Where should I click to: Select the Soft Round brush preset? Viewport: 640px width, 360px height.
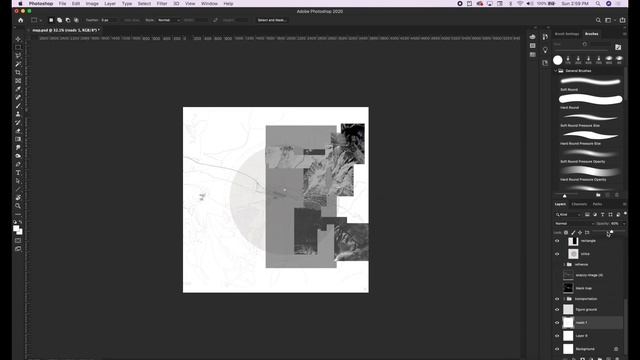pyautogui.click(x=590, y=83)
